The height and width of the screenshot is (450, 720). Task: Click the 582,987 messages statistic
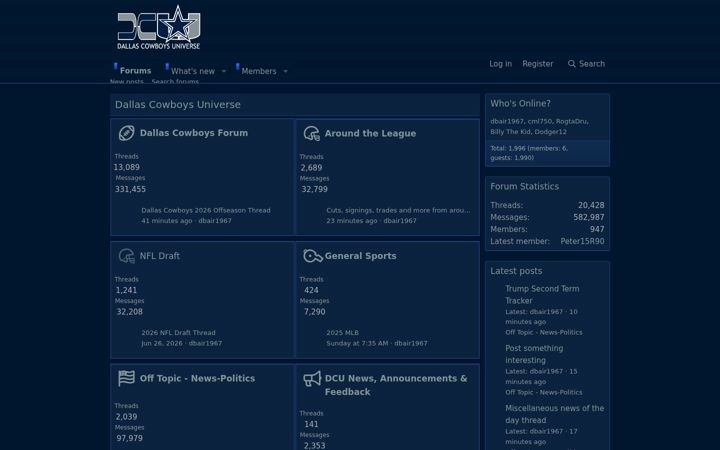pyautogui.click(x=589, y=217)
